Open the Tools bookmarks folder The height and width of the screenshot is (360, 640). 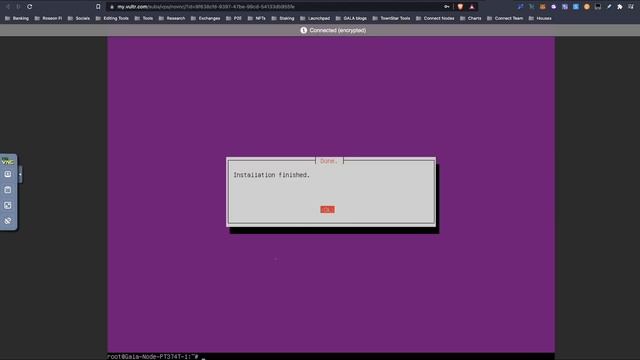coord(144,18)
